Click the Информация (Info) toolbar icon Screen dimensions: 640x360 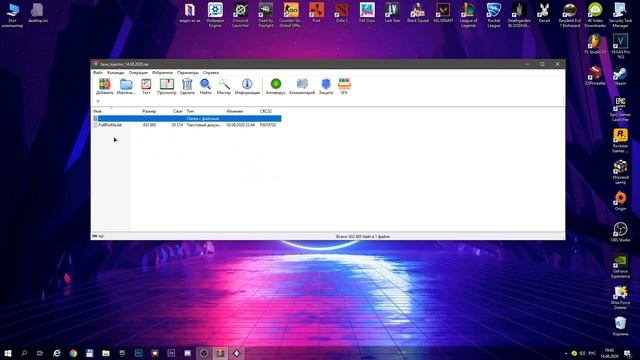pyautogui.click(x=247, y=87)
